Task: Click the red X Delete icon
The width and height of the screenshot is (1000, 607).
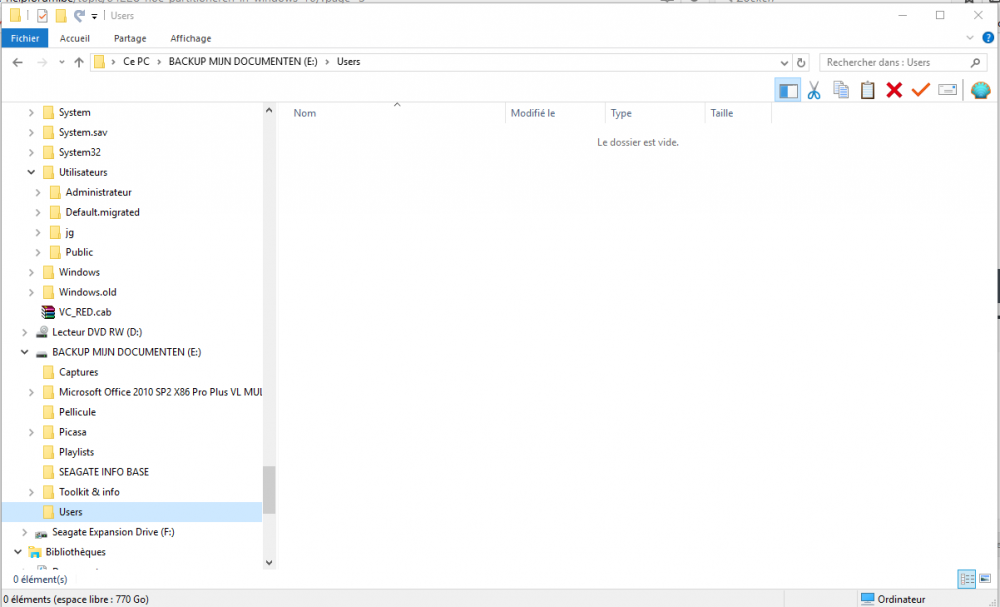Action: coord(894,90)
